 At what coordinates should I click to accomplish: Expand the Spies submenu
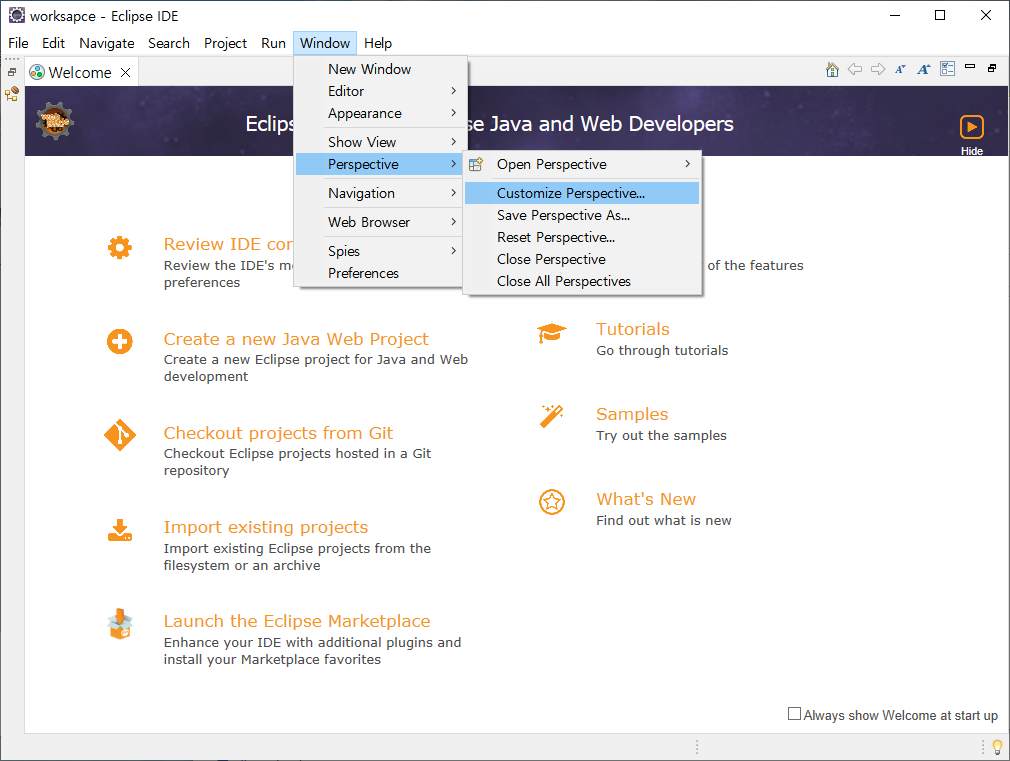(380, 251)
